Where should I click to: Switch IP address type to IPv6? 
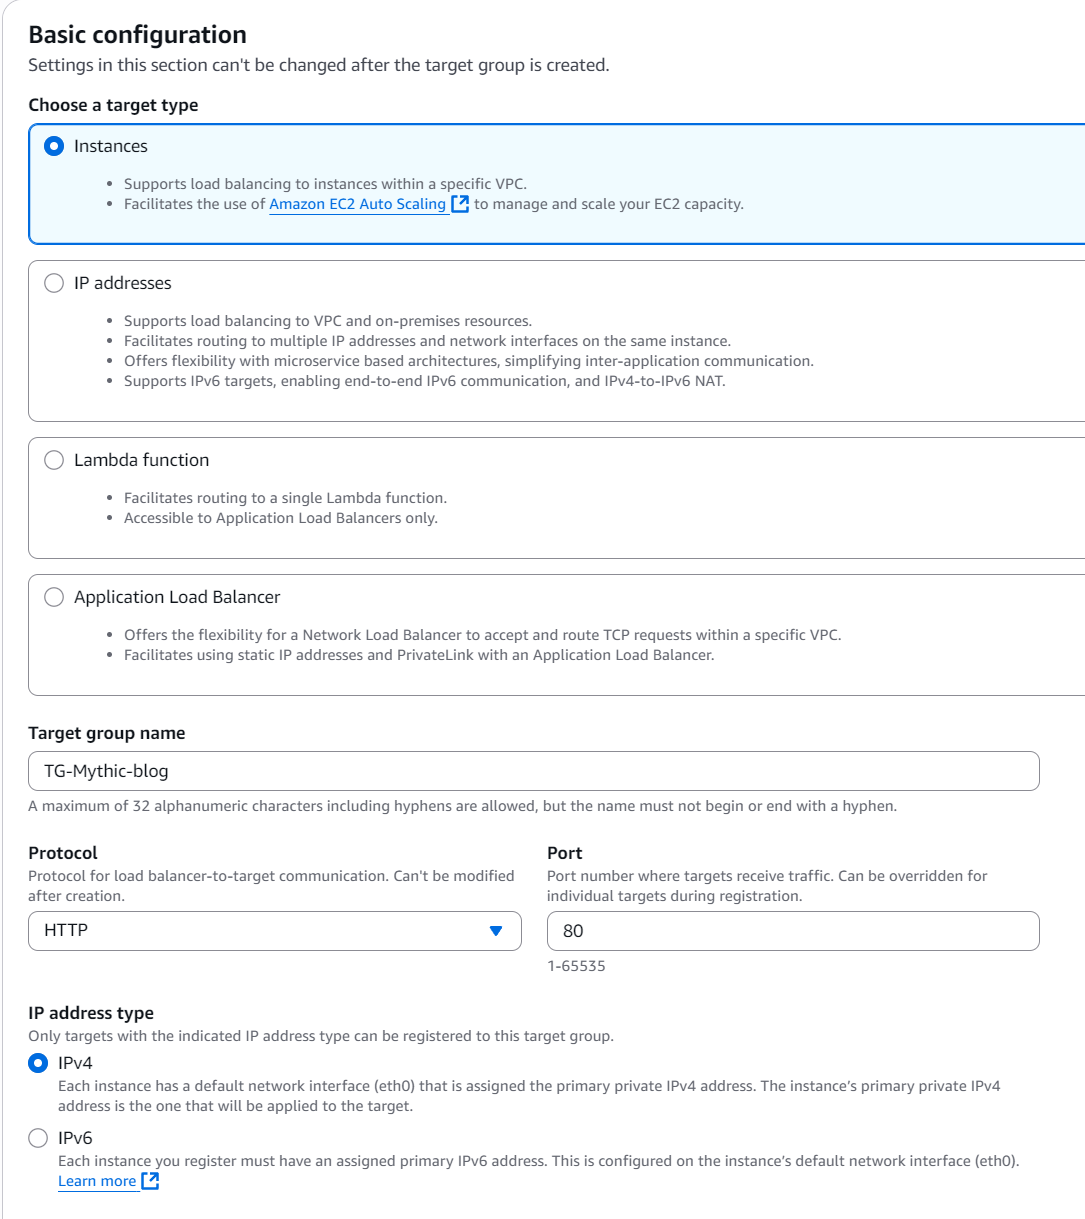point(38,1138)
